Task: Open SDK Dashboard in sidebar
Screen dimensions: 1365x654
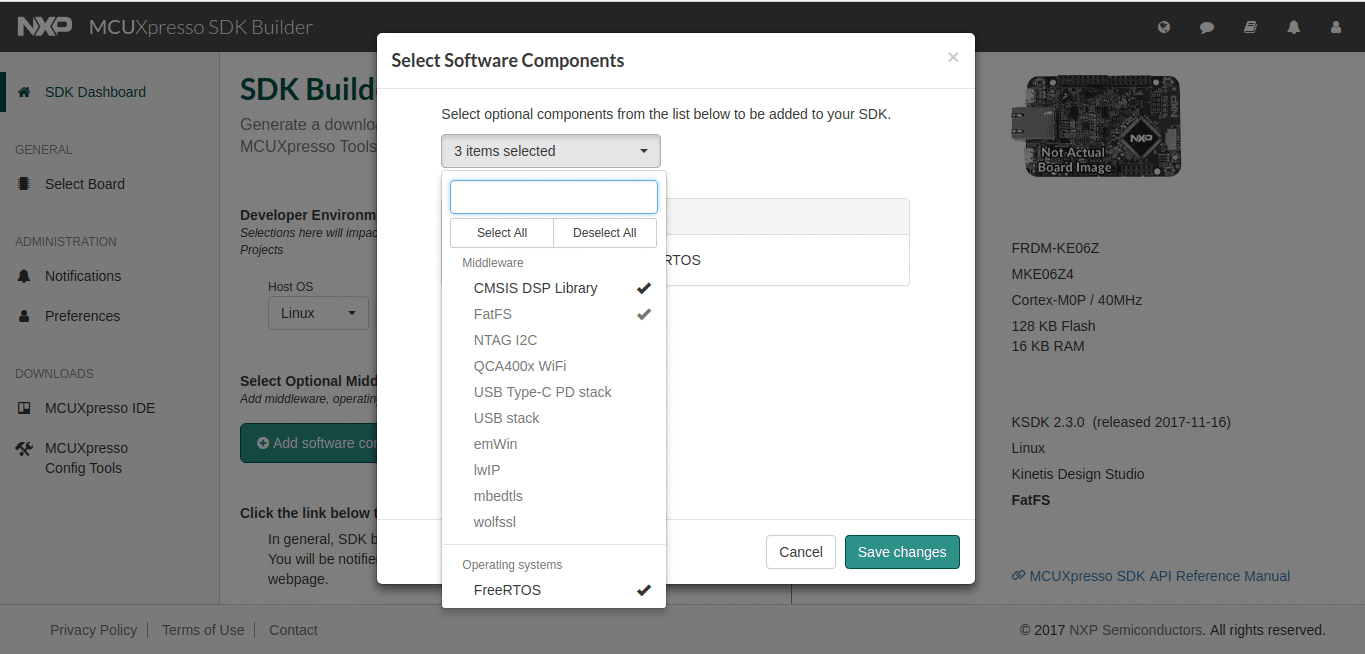Action: 95,92
